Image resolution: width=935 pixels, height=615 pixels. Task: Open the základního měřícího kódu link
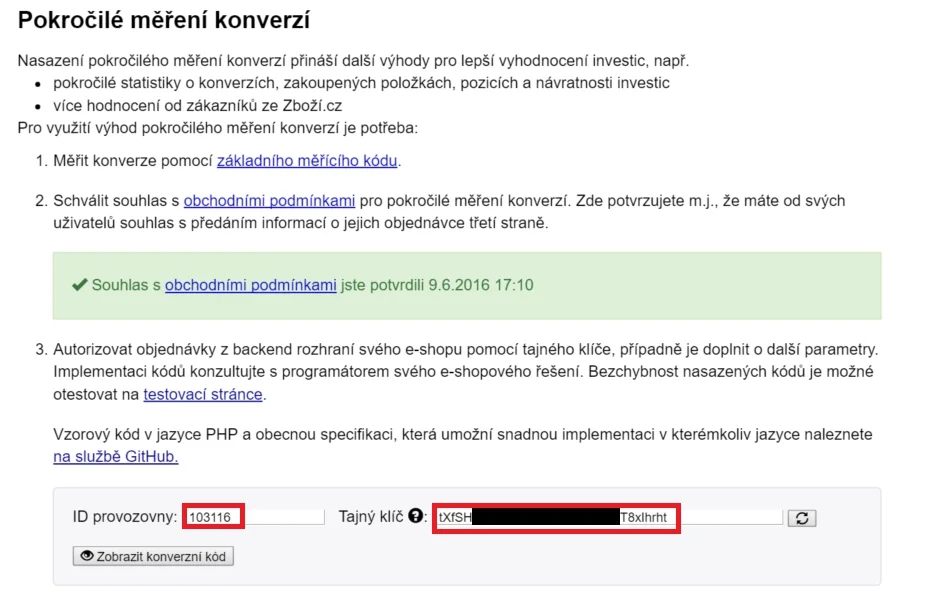307,160
